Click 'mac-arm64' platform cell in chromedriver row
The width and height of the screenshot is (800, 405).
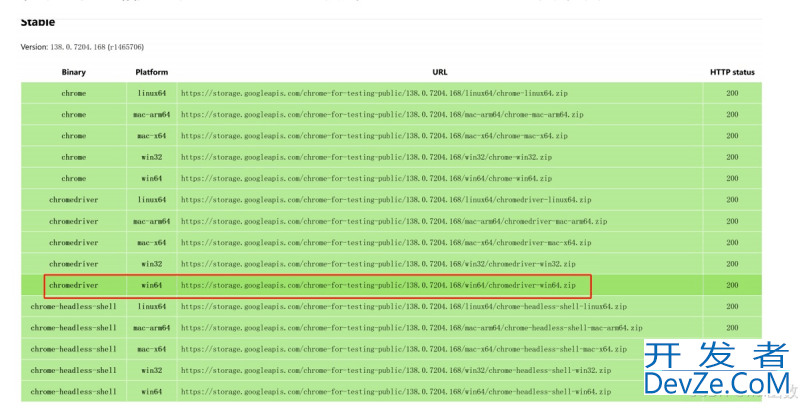tap(152, 221)
